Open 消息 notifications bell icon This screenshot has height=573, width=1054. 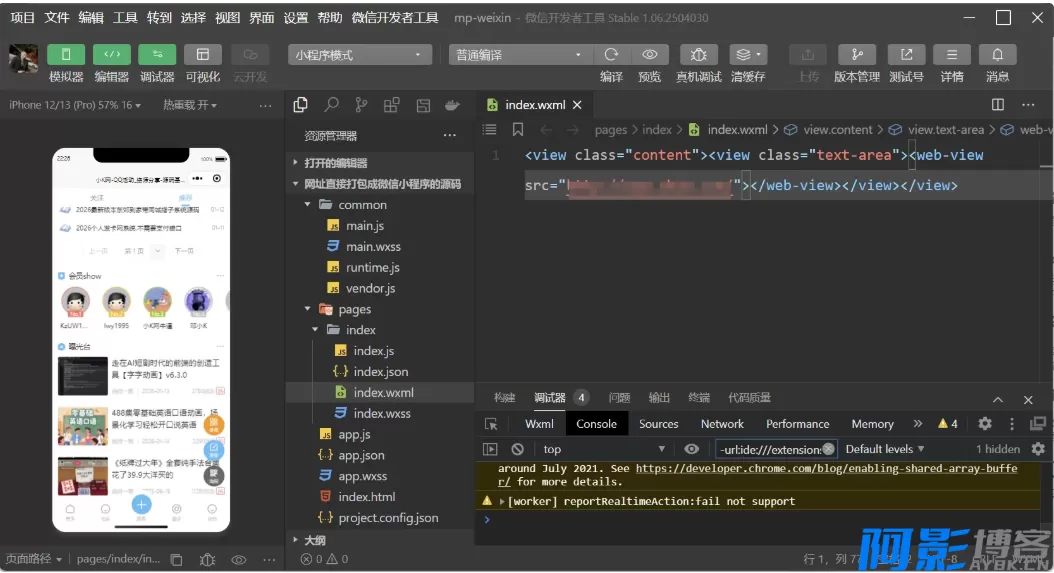[997, 55]
